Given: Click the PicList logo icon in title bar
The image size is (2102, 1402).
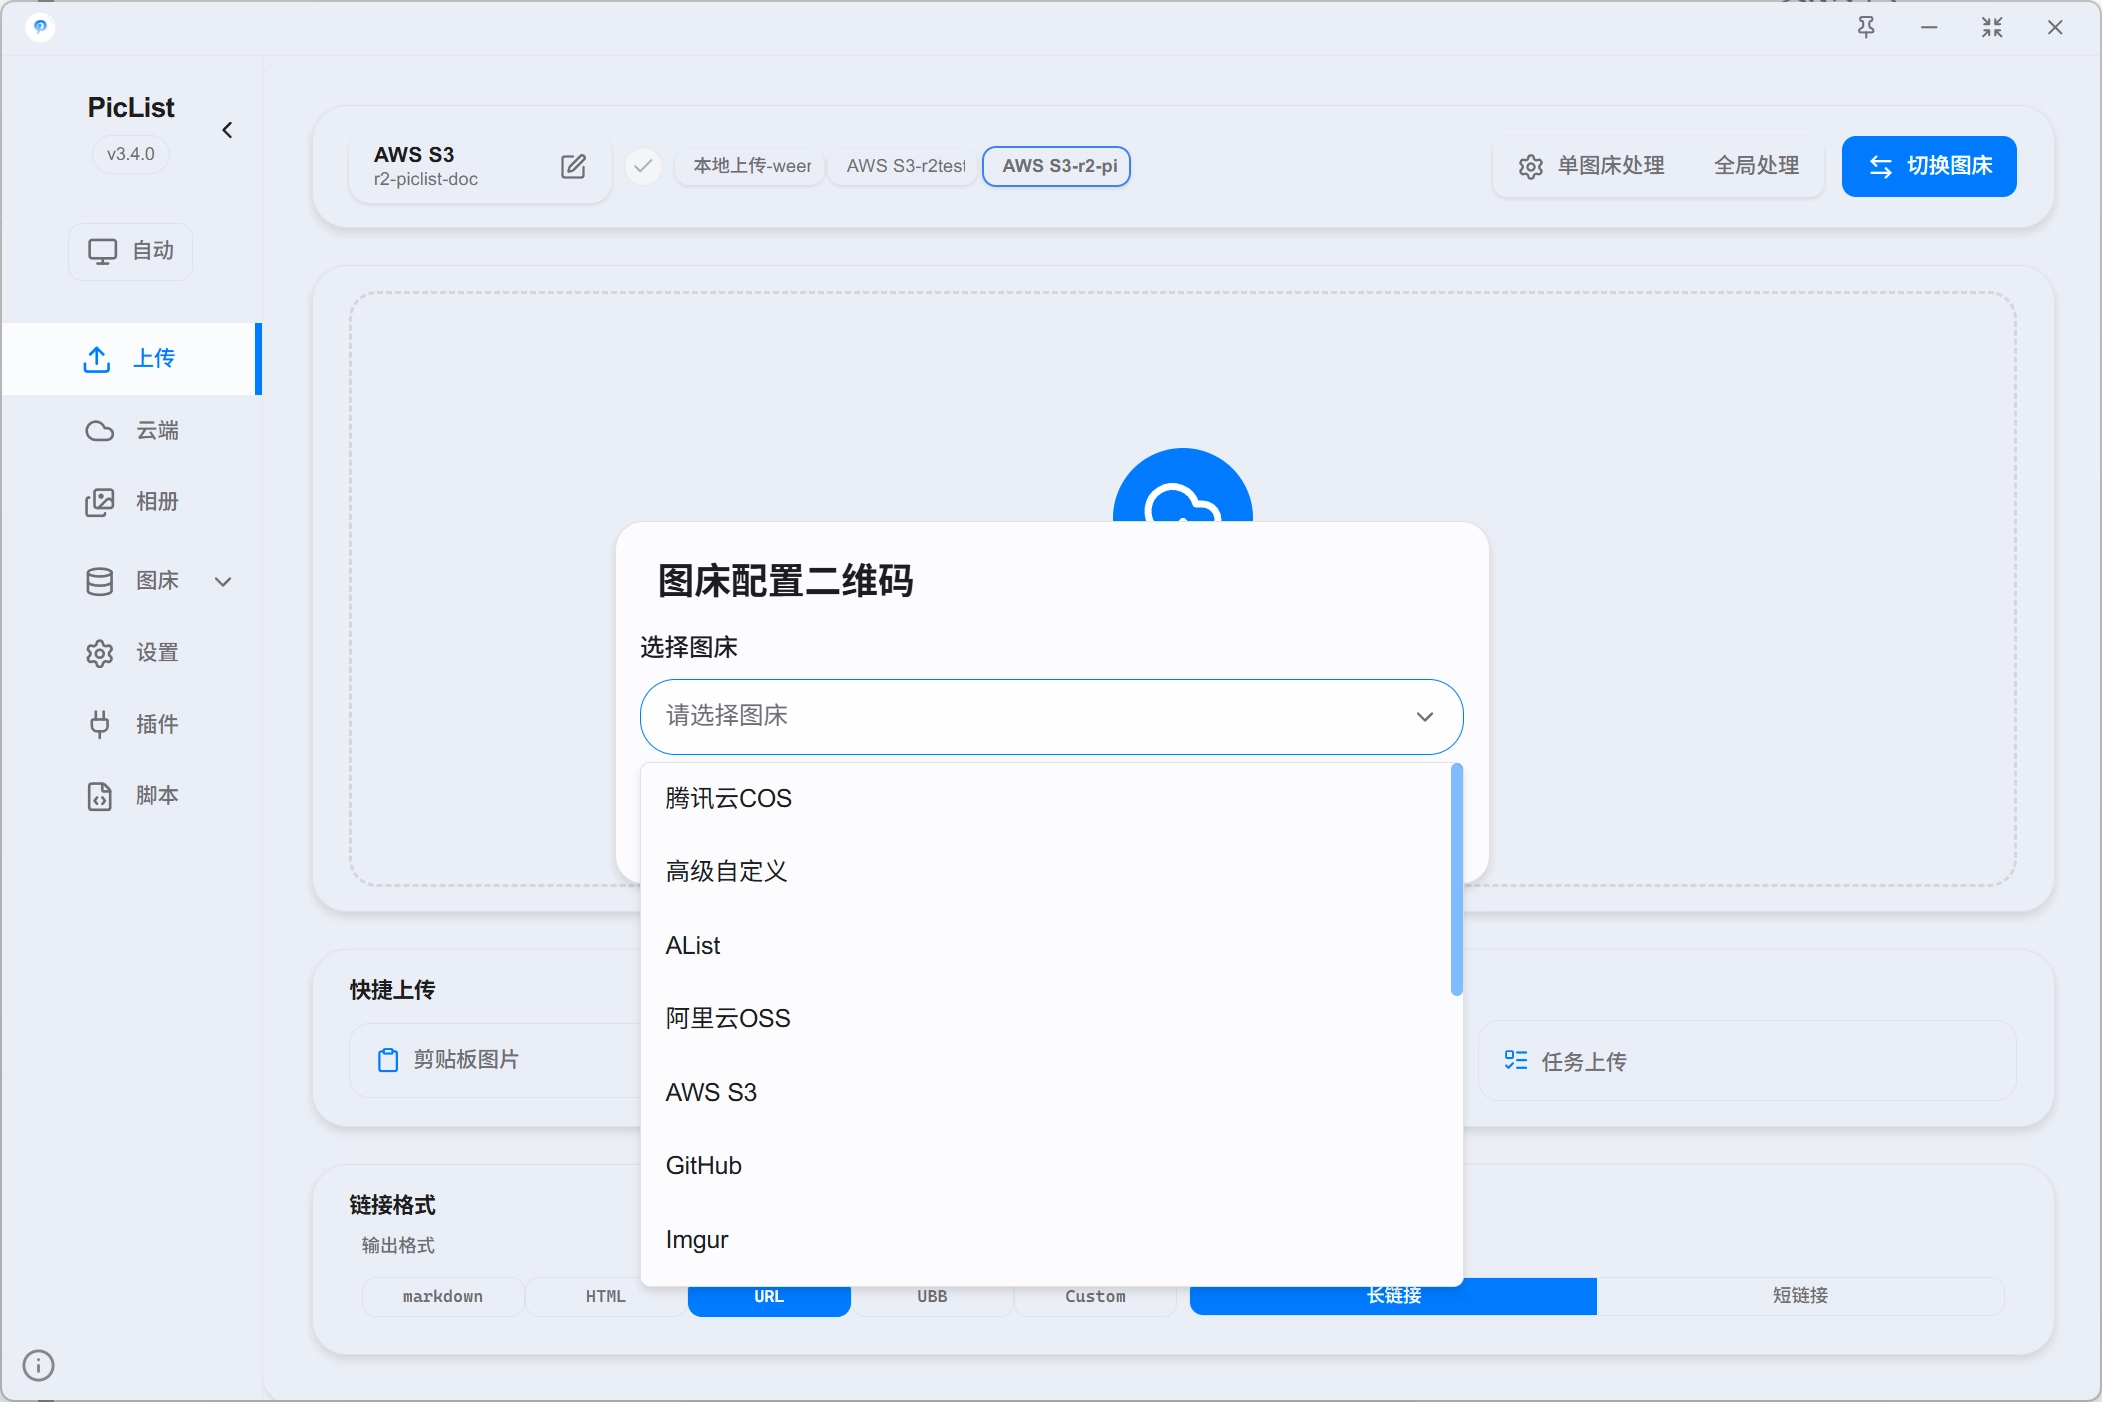Looking at the screenshot, I should coord(40,27).
